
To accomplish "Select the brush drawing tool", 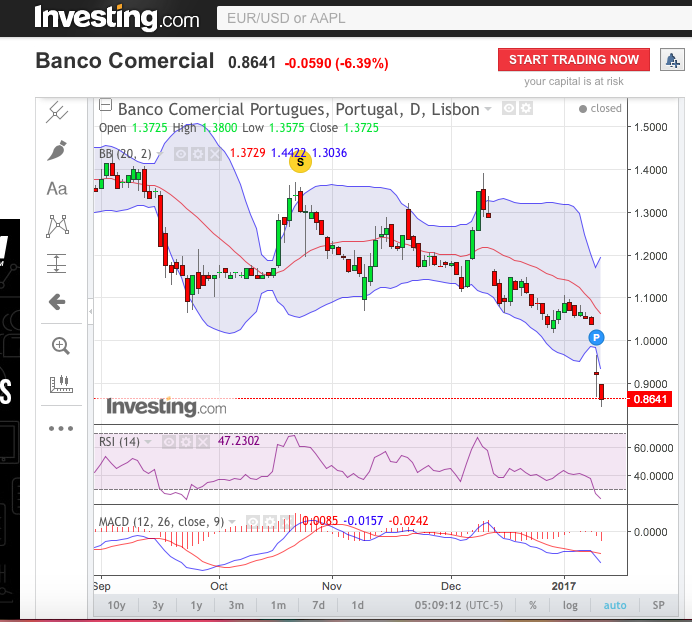I will pyautogui.click(x=57, y=151).
